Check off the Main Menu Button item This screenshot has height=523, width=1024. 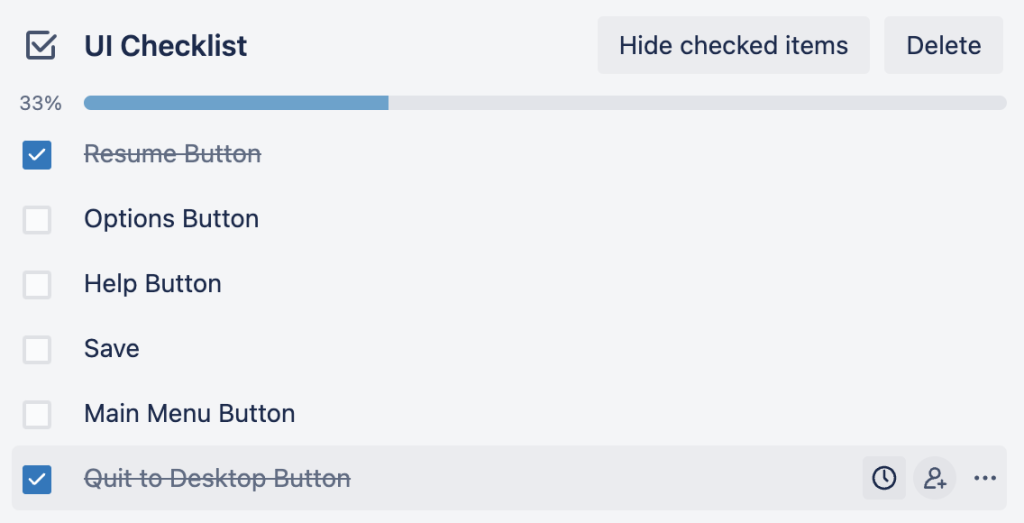[37, 414]
